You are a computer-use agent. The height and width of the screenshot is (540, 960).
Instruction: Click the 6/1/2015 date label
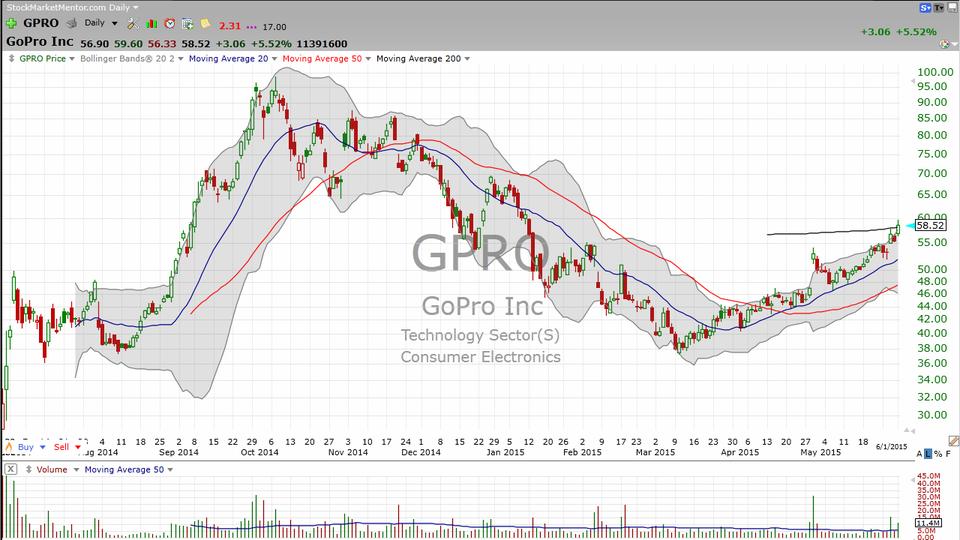point(891,447)
